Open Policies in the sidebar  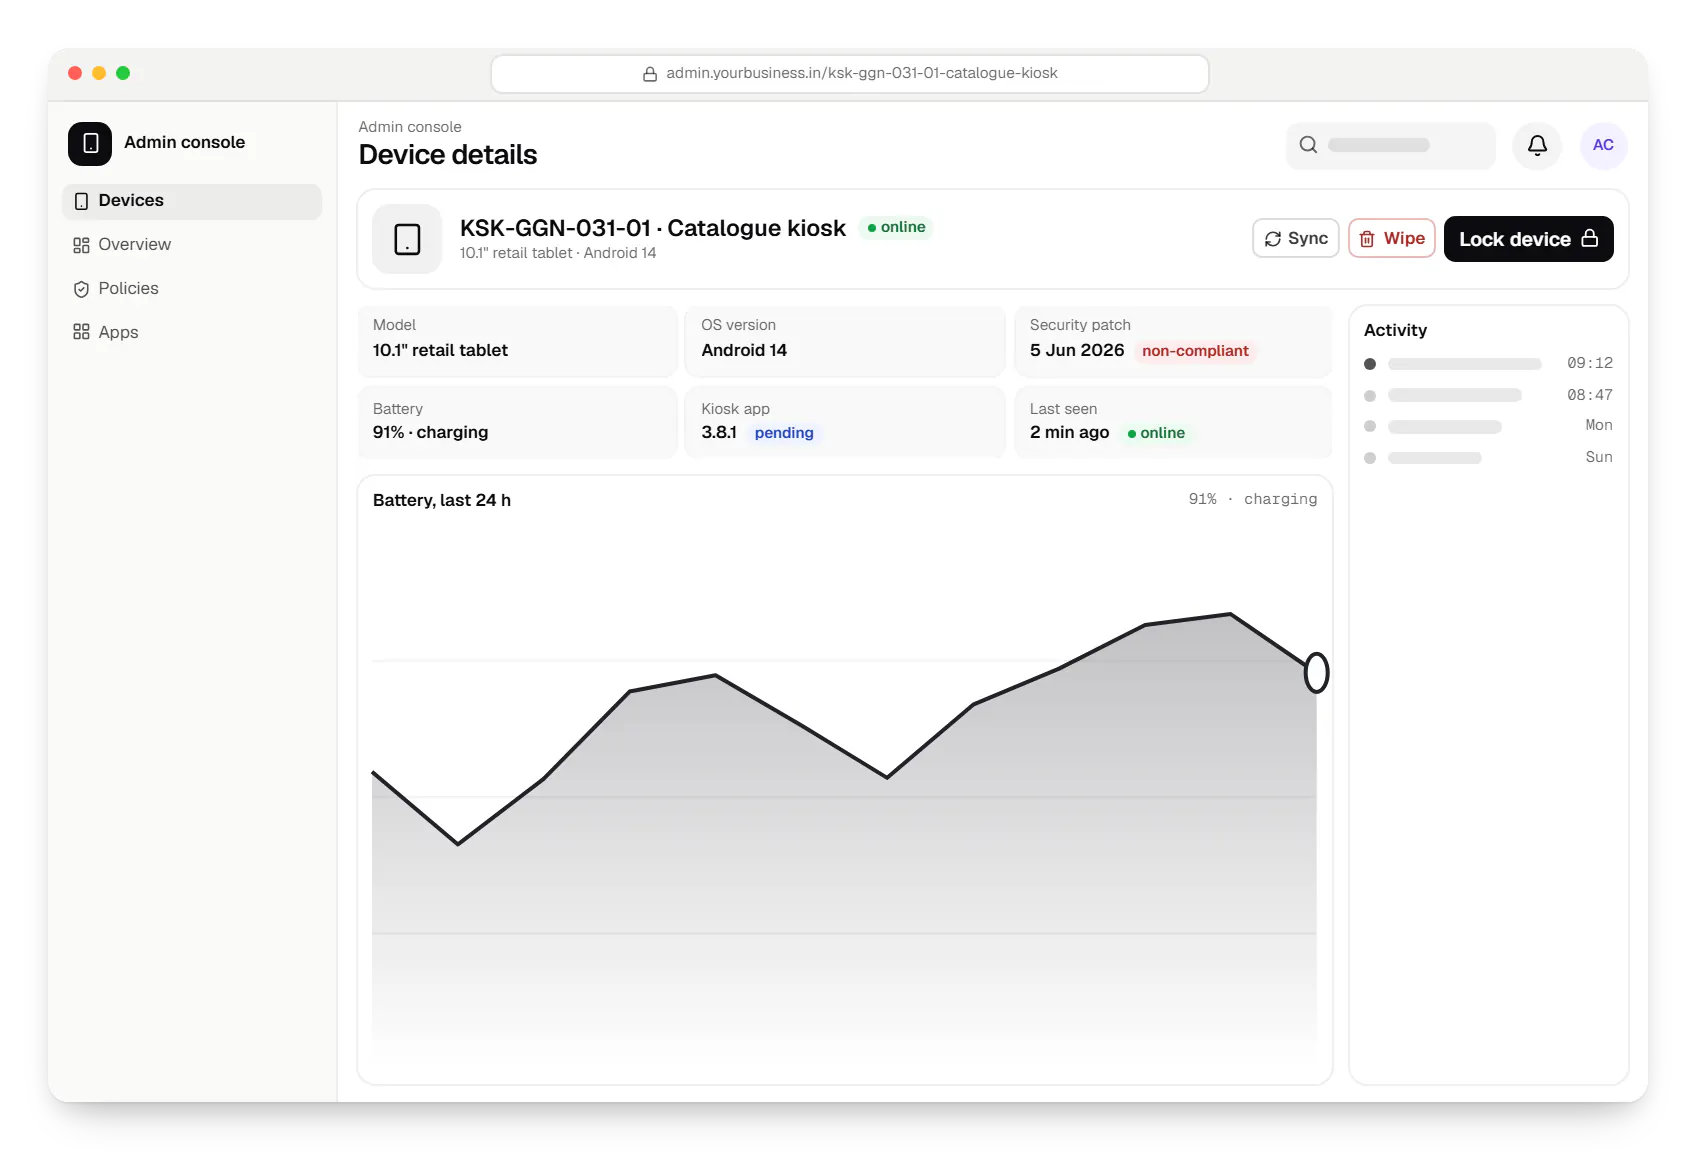(x=192, y=289)
